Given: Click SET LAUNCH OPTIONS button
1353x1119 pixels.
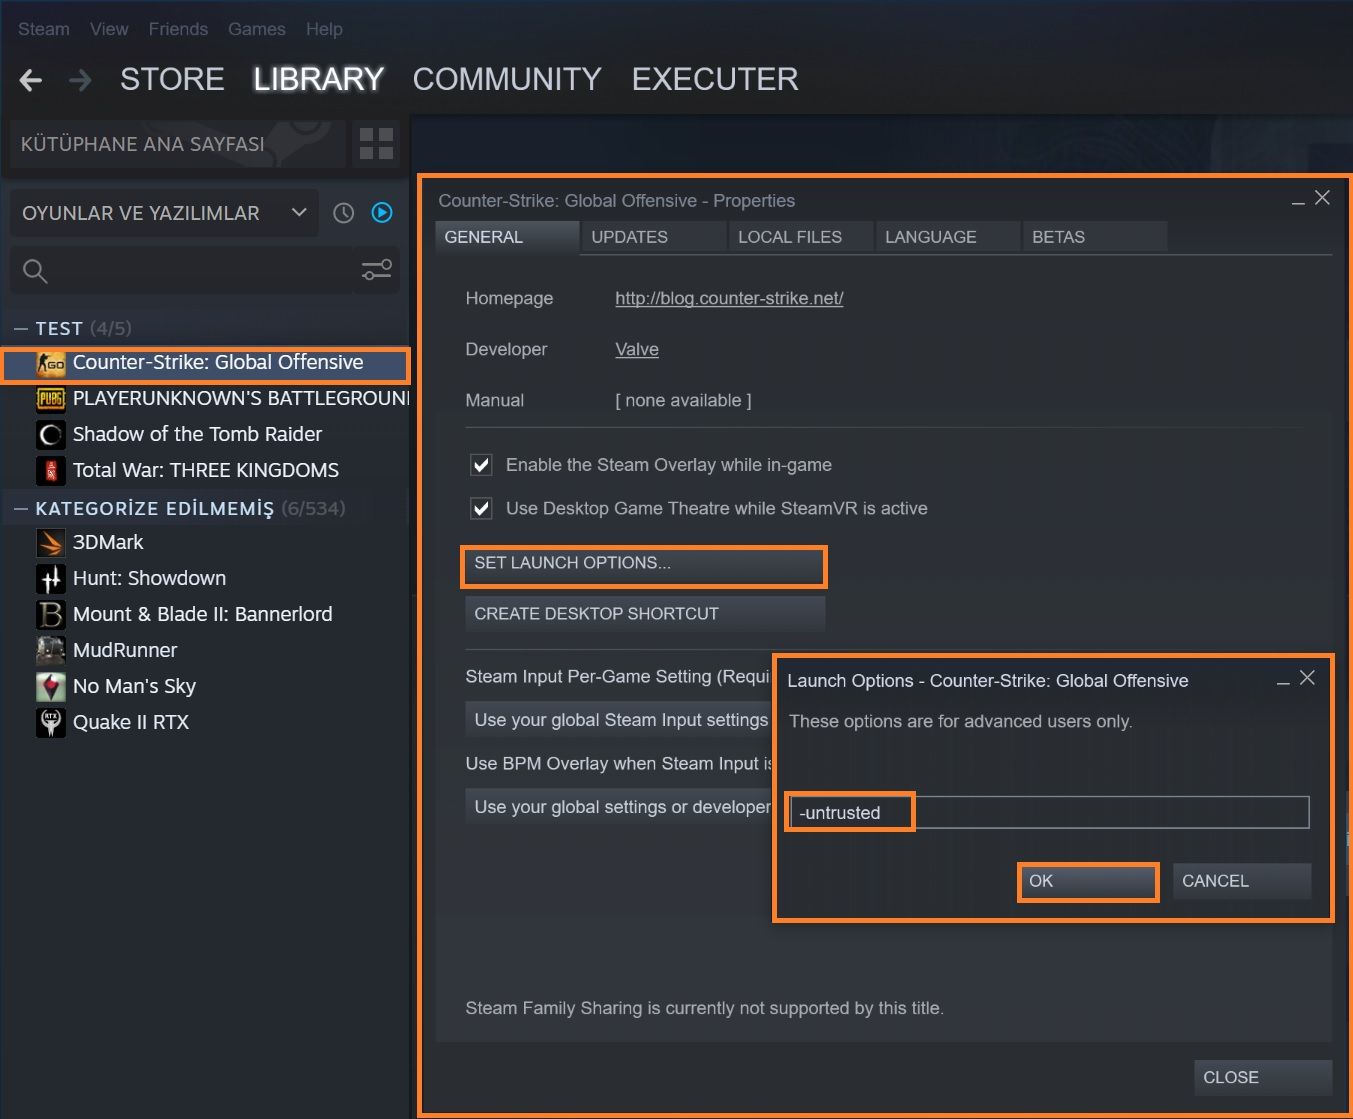Looking at the screenshot, I should 644,564.
